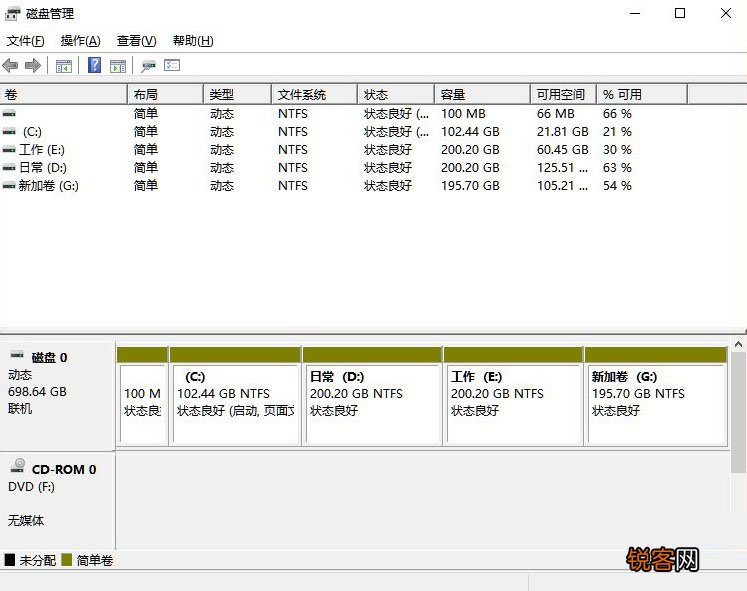
Task: Open the 操作(A) menu
Action: click(81, 41)
